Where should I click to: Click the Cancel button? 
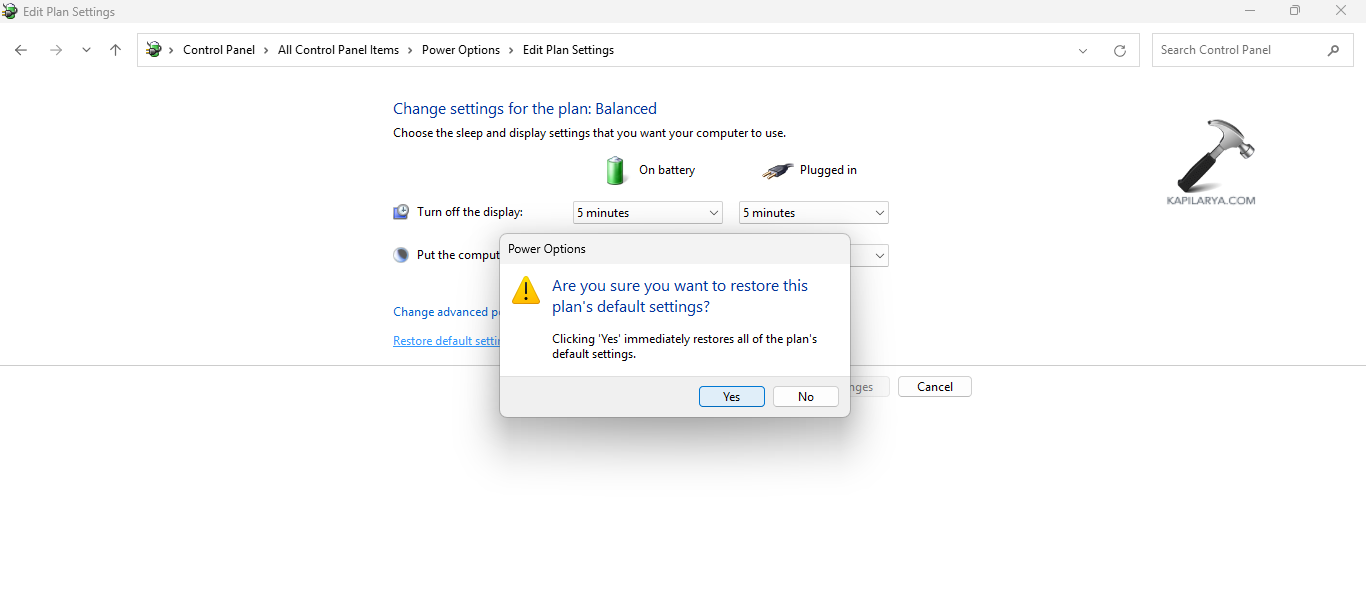click(x=934, y=387)
